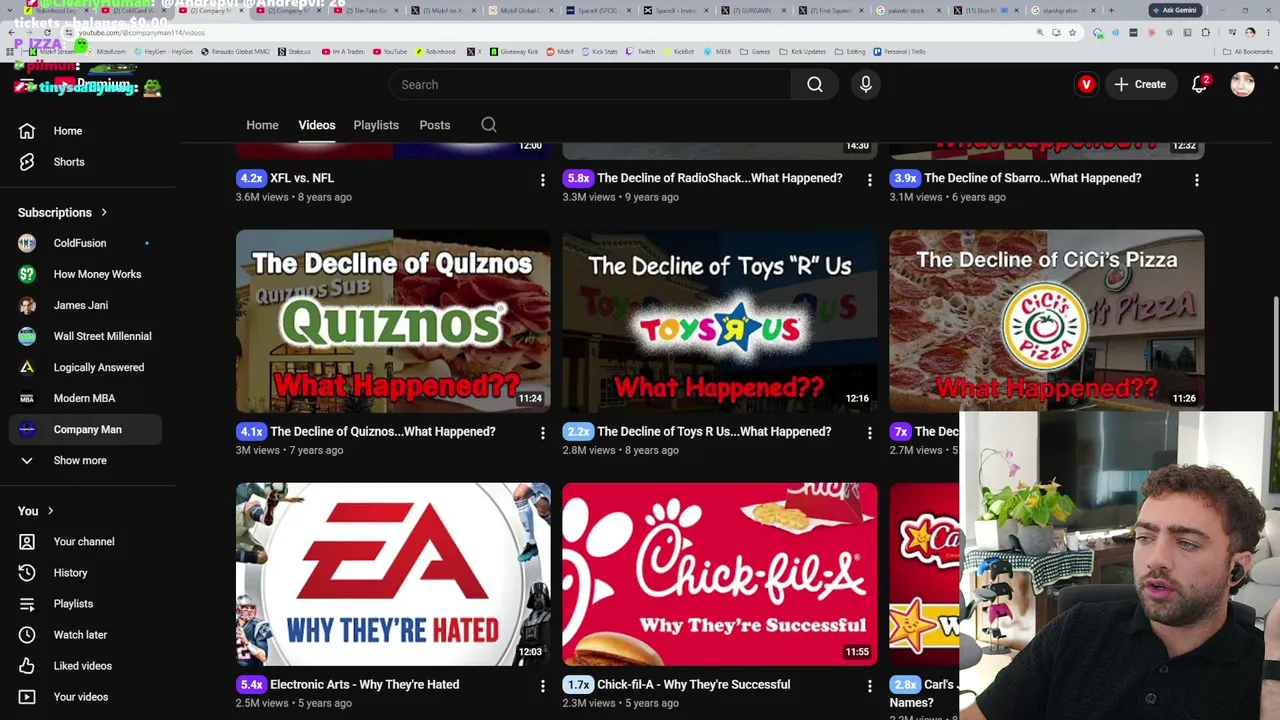Image resolution: width=1280 pixels, height=720 pixels.
Task: Open The Decline of Sbarro video title
Action: [1033, 178]
